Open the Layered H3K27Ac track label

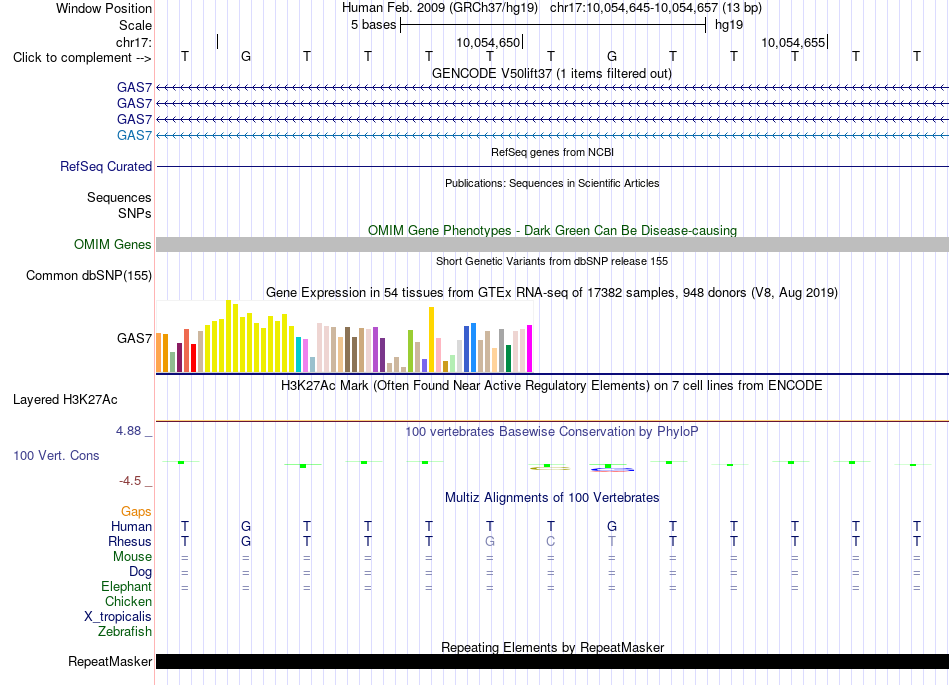pyautogui.click(x=65, y=400)
